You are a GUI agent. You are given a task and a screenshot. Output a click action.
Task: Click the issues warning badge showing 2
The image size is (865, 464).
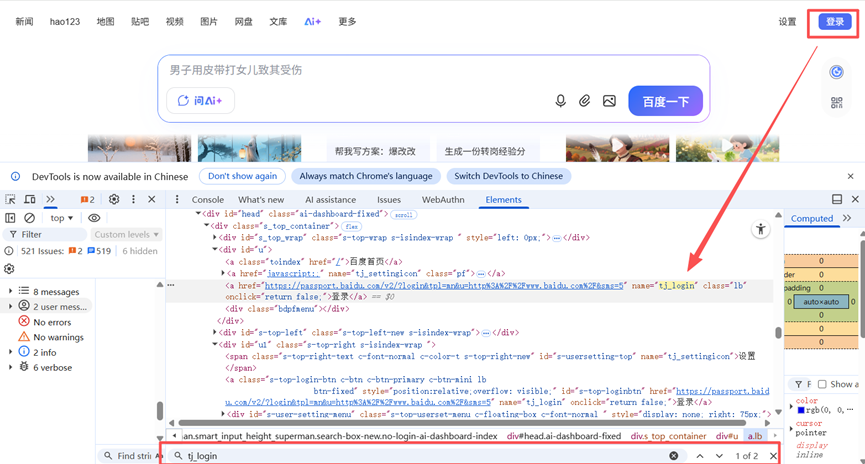(87, 199)
